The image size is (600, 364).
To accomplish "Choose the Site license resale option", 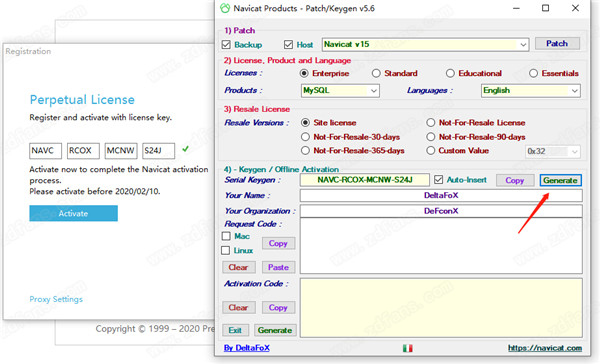I will (x=305, y=122).
